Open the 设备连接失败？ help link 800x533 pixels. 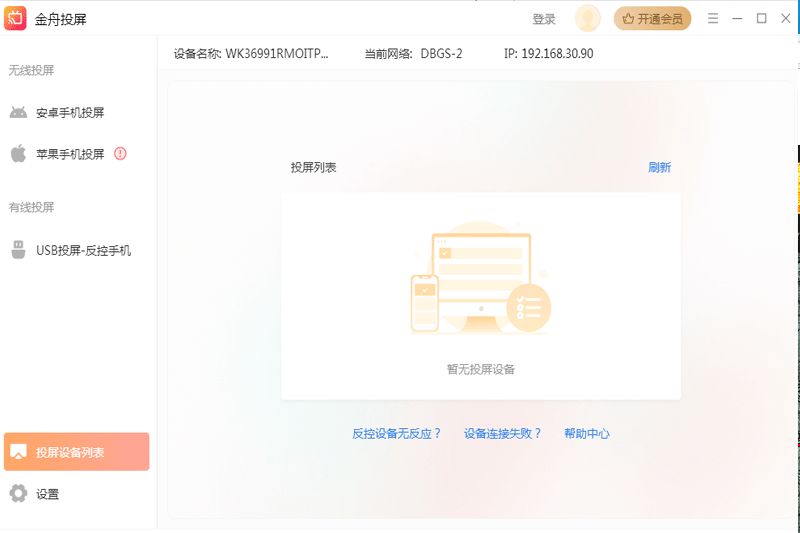502,433
